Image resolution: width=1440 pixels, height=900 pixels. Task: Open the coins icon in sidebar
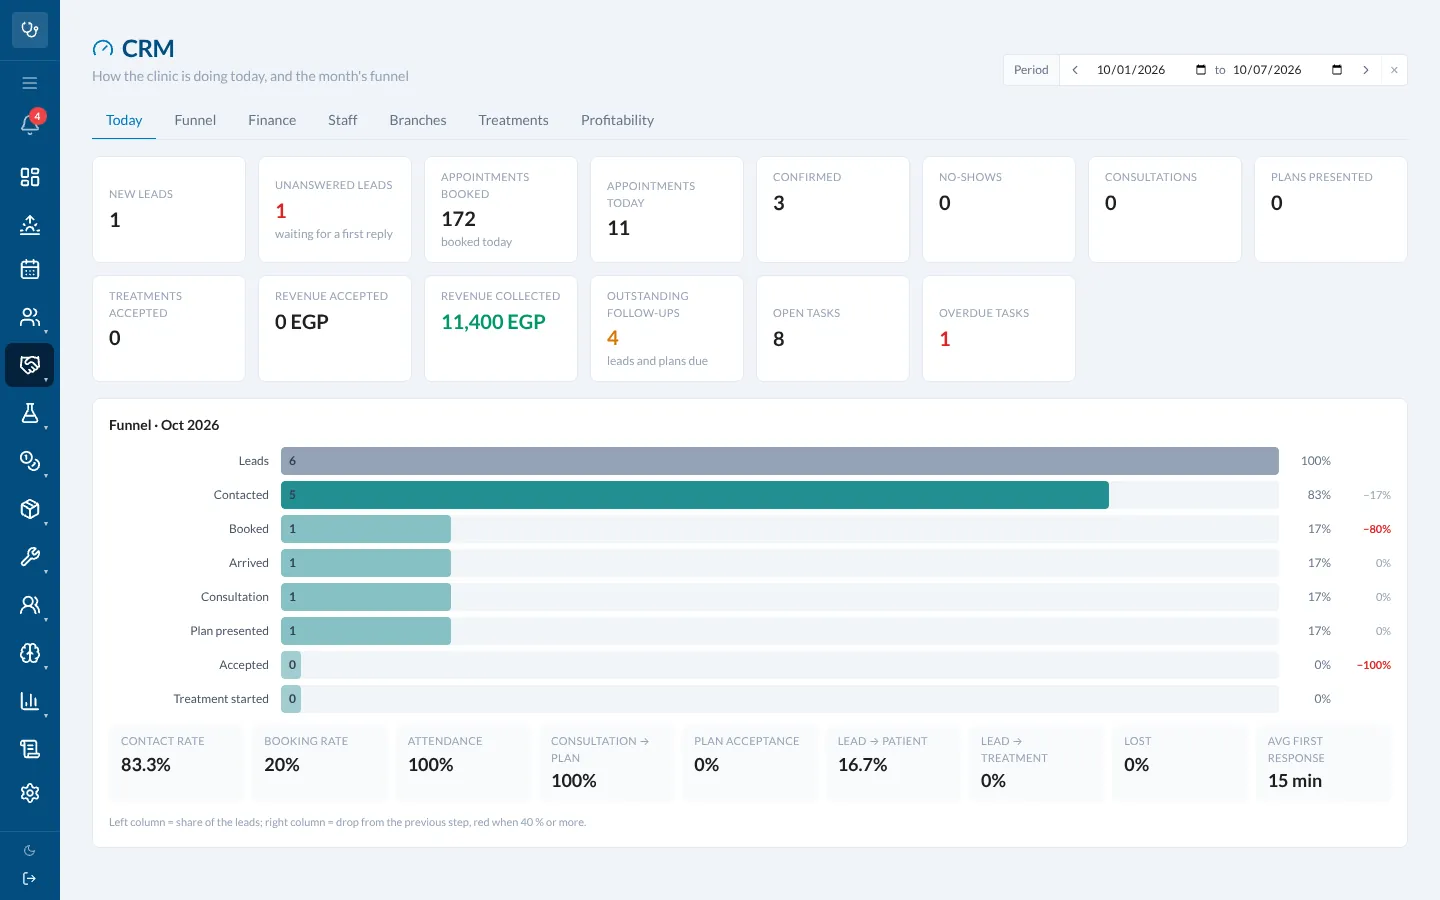(30, 461)
